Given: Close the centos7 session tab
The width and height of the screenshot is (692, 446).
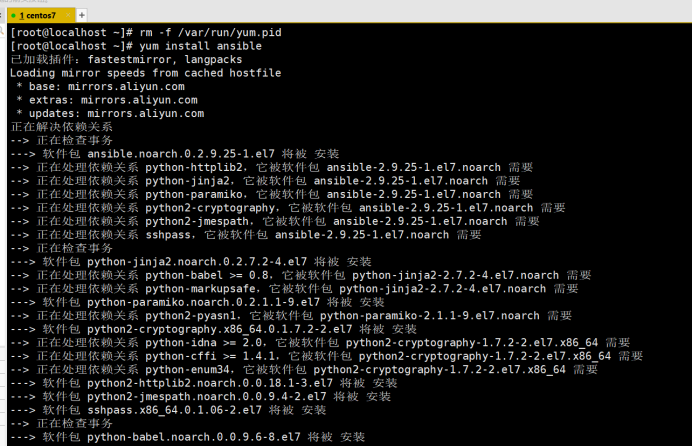Looking at the screenshot, I should coord(68,15).
